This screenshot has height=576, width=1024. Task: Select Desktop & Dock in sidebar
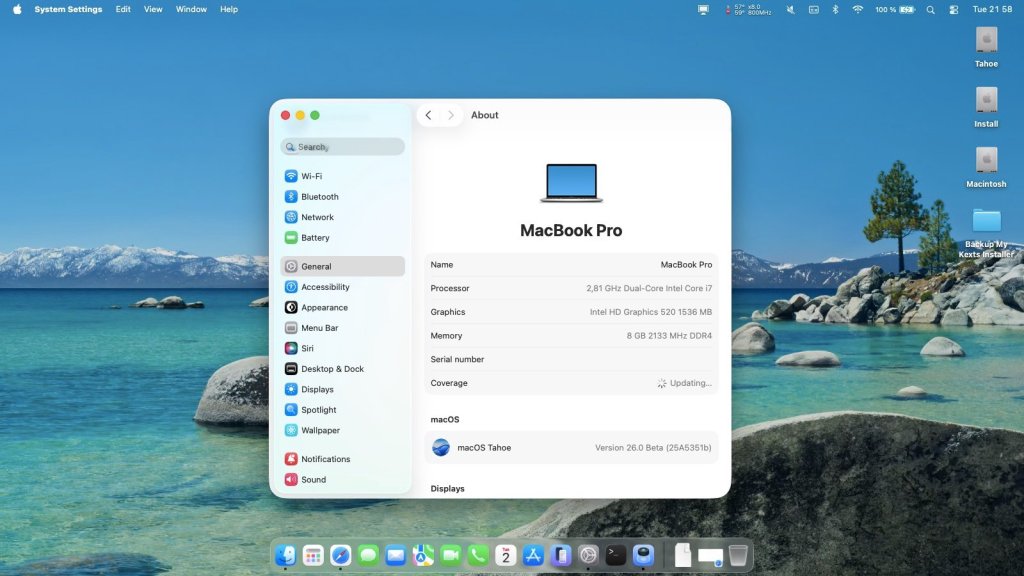point(332,369)
